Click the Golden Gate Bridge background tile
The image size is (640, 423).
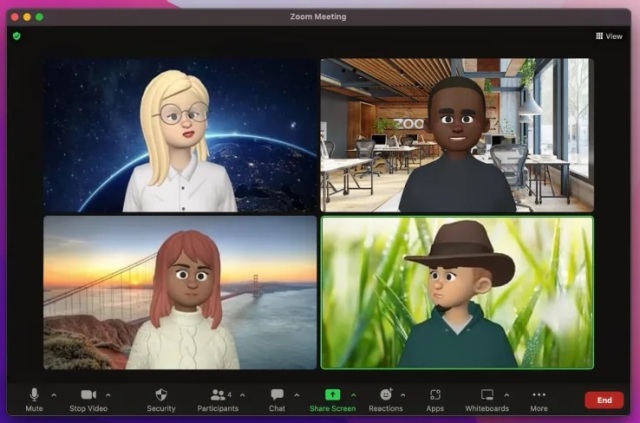coord(180,293)
